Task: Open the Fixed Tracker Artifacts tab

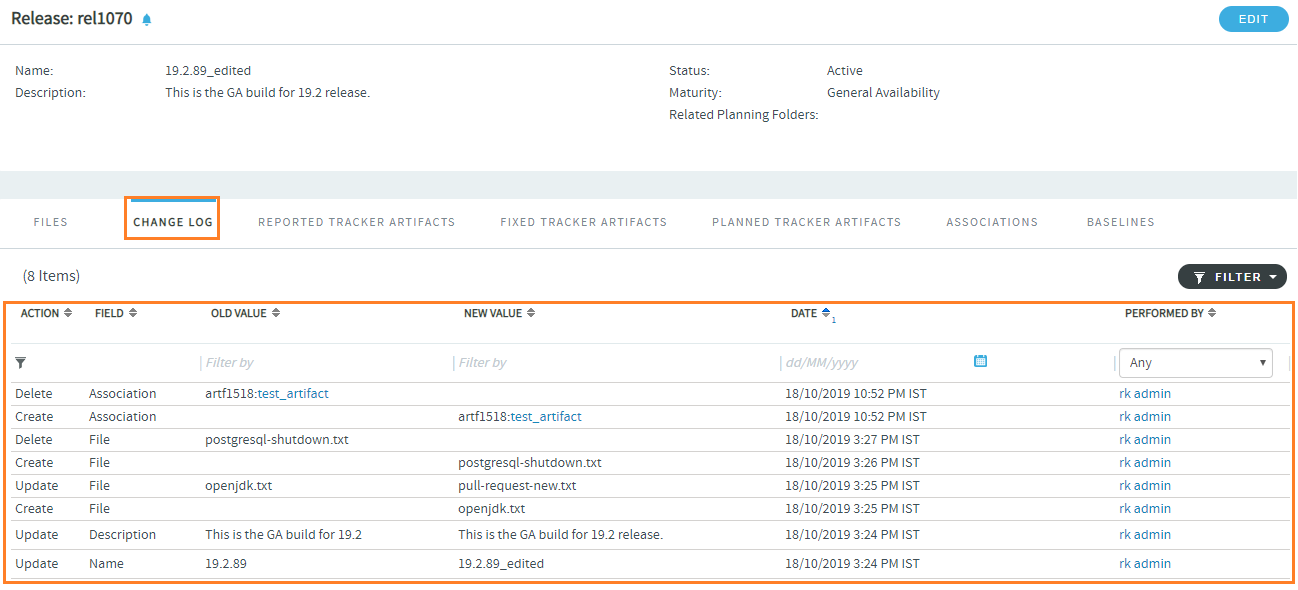Action: pos(583,222)
